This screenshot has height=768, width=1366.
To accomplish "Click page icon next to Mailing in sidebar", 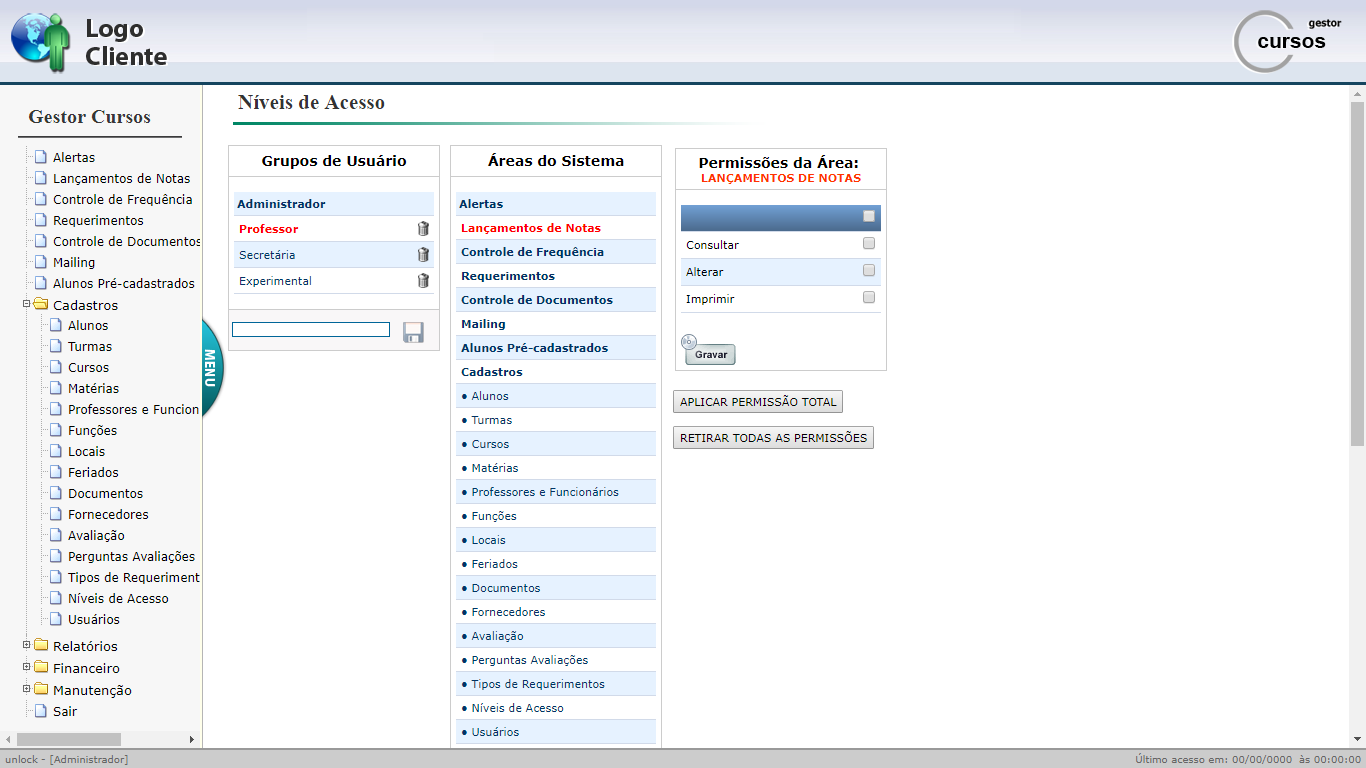I will (x=41, y=262).
